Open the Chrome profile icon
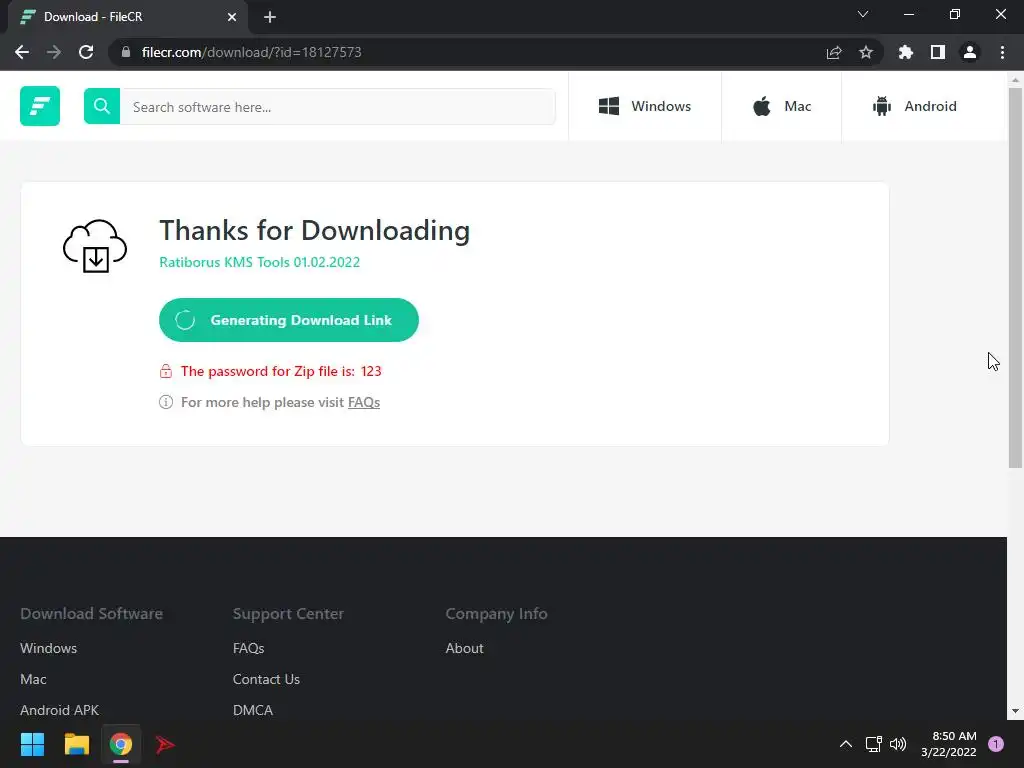 click(x=970, y=52)
